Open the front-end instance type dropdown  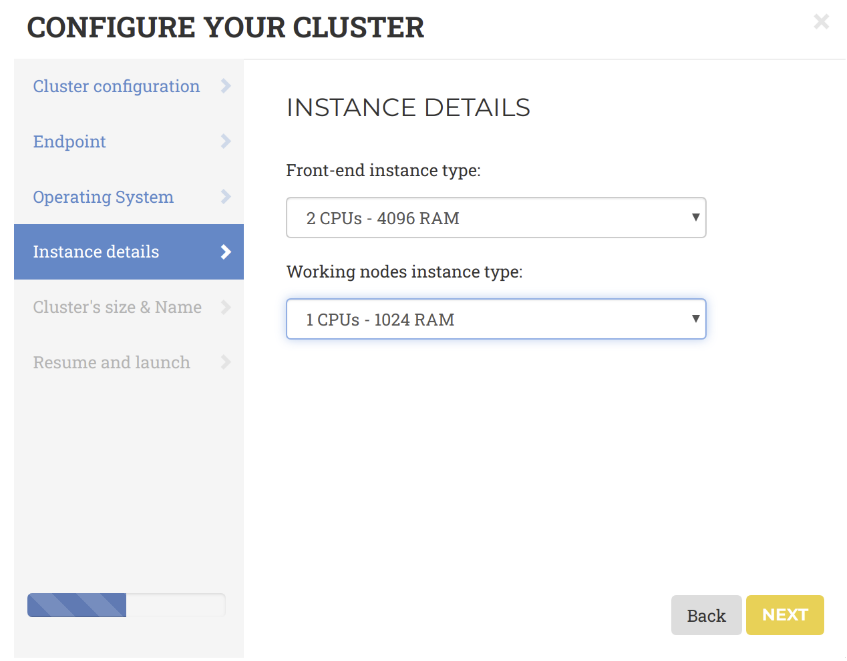click(496, 217)
